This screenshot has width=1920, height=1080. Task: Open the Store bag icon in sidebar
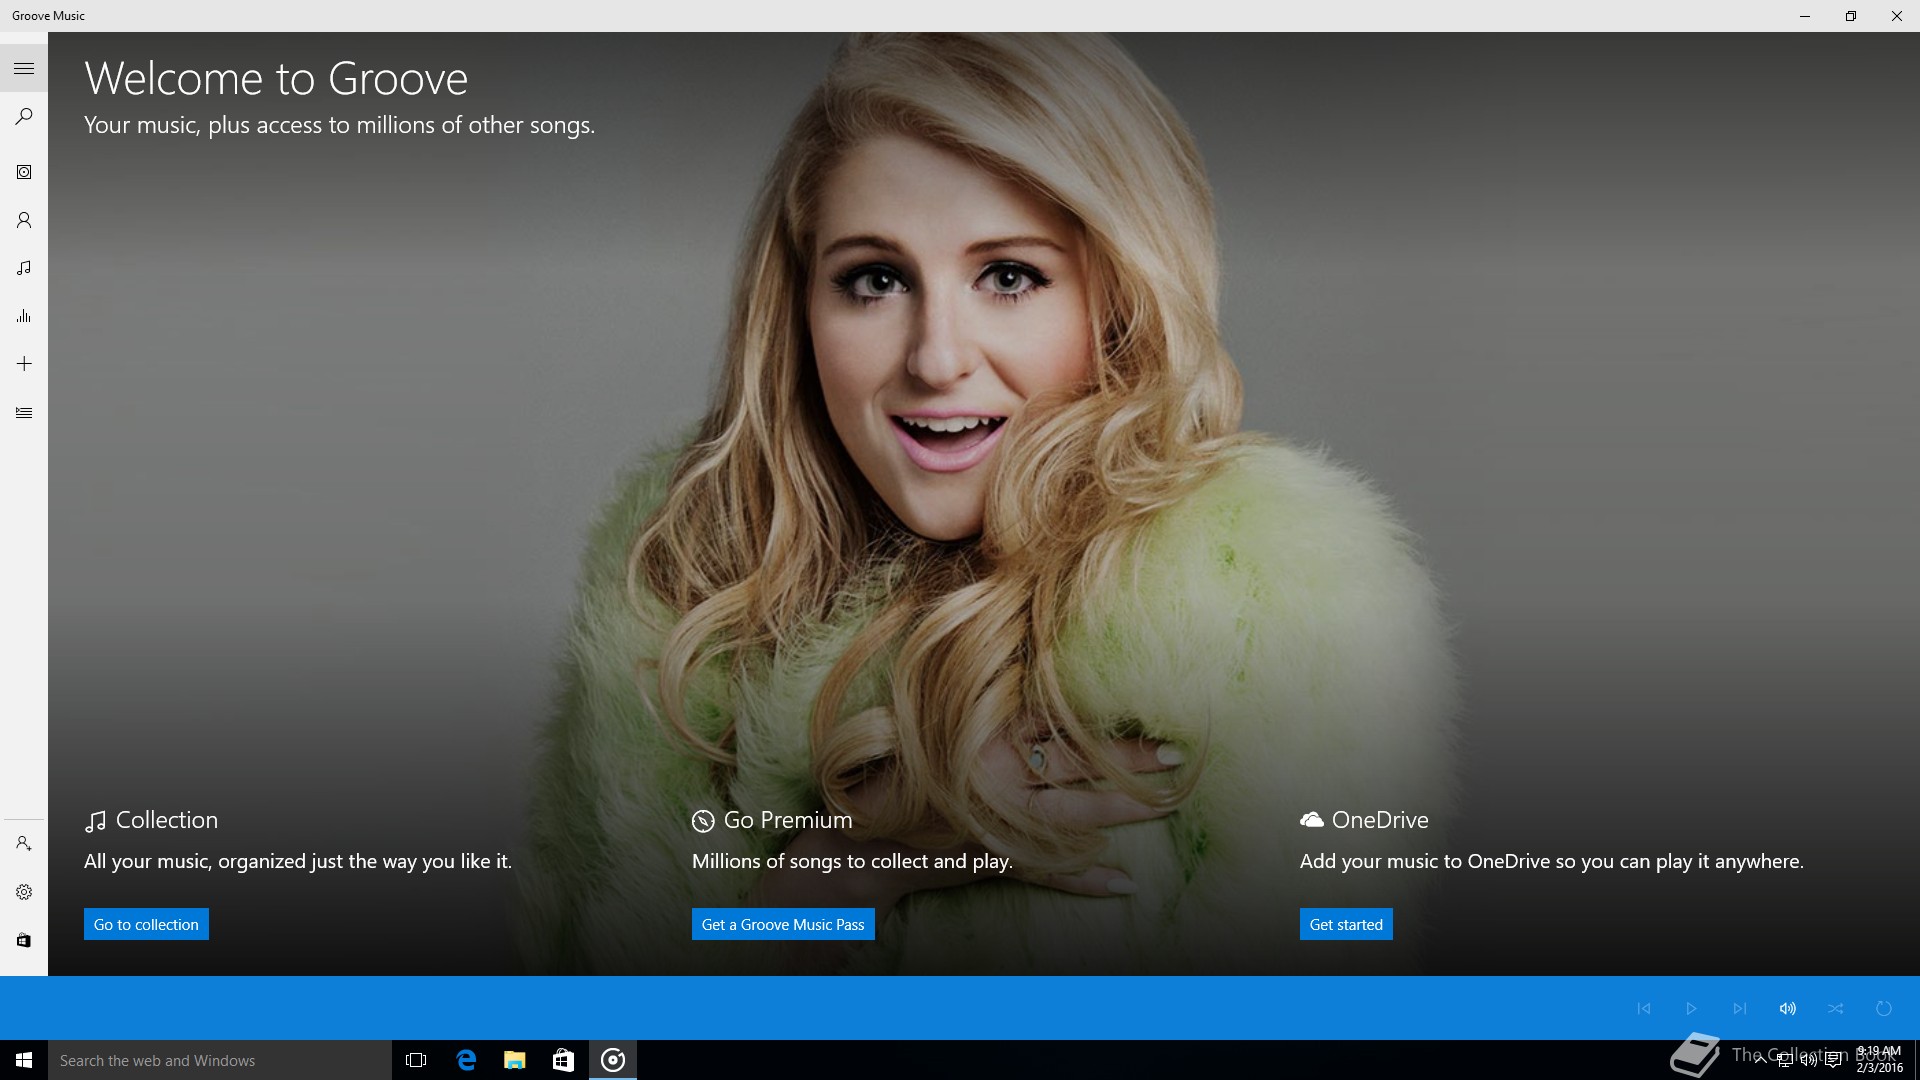24,940
